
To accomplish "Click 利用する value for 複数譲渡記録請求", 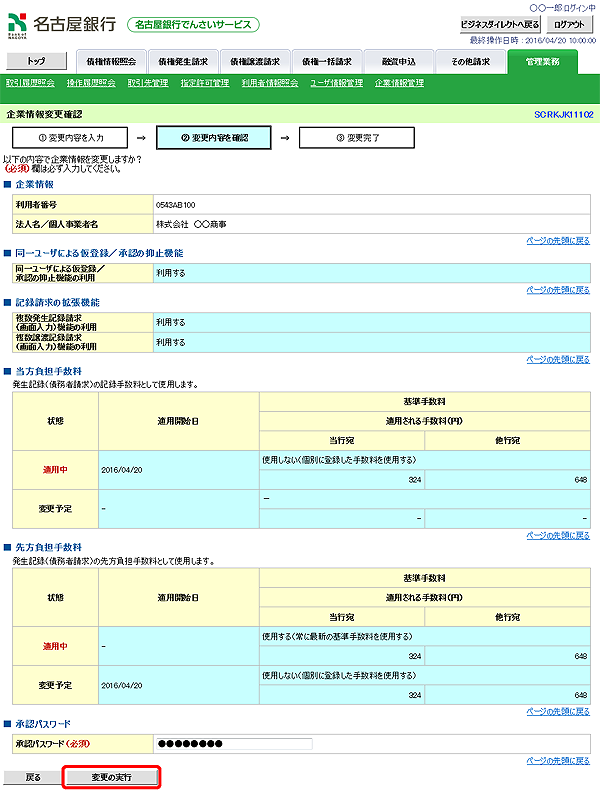I will click(x=171, y=342).
